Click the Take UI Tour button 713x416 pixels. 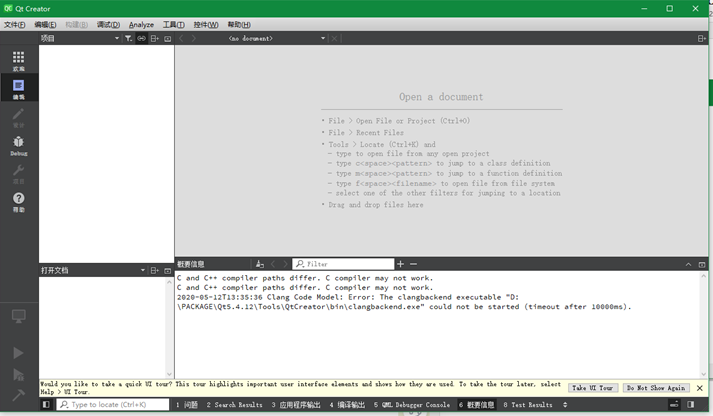pos(593,388)
